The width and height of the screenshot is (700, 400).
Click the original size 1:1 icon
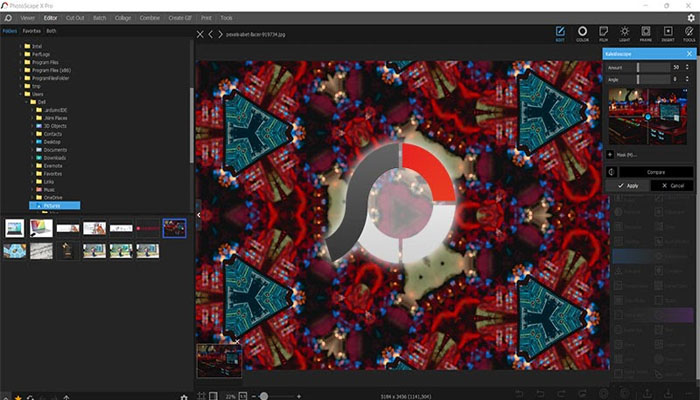(x=242, y=396)
